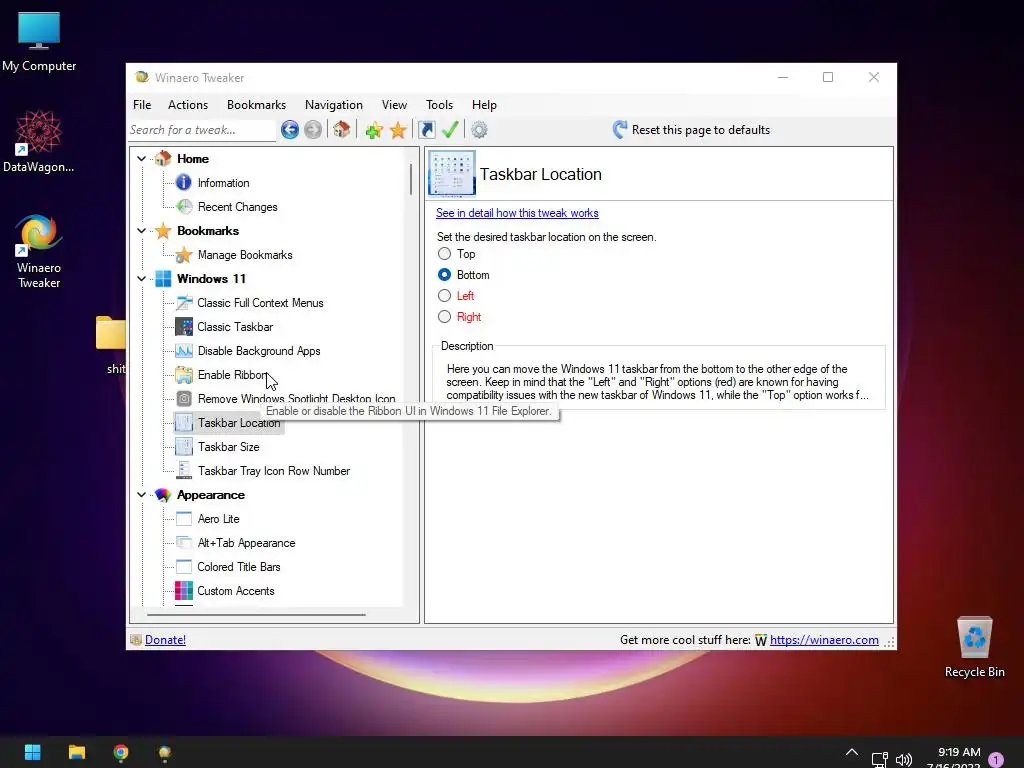Image resolution: width=1024 pixels, height=768 pixels.
Task: Collapse the Bookmarks tree node
Action: coord(142,231)
